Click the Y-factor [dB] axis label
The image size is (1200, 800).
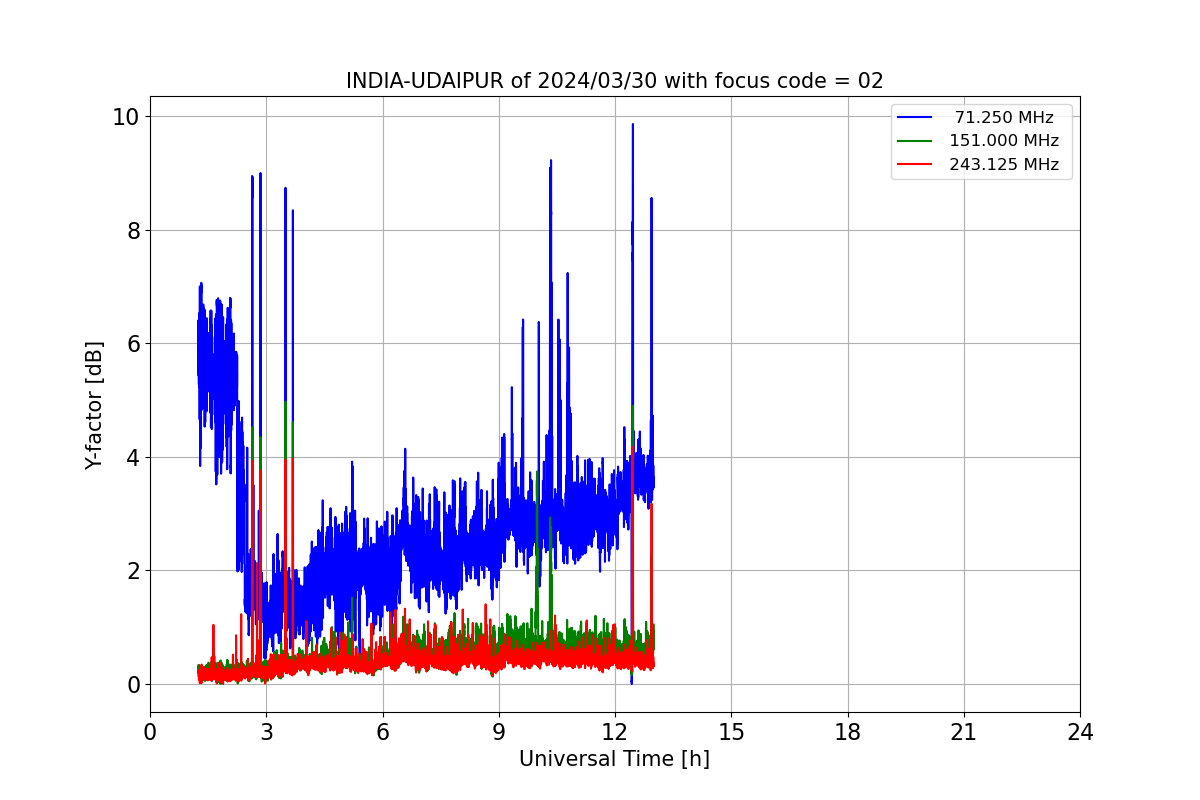pyautogui.click(x=94, y=405)
